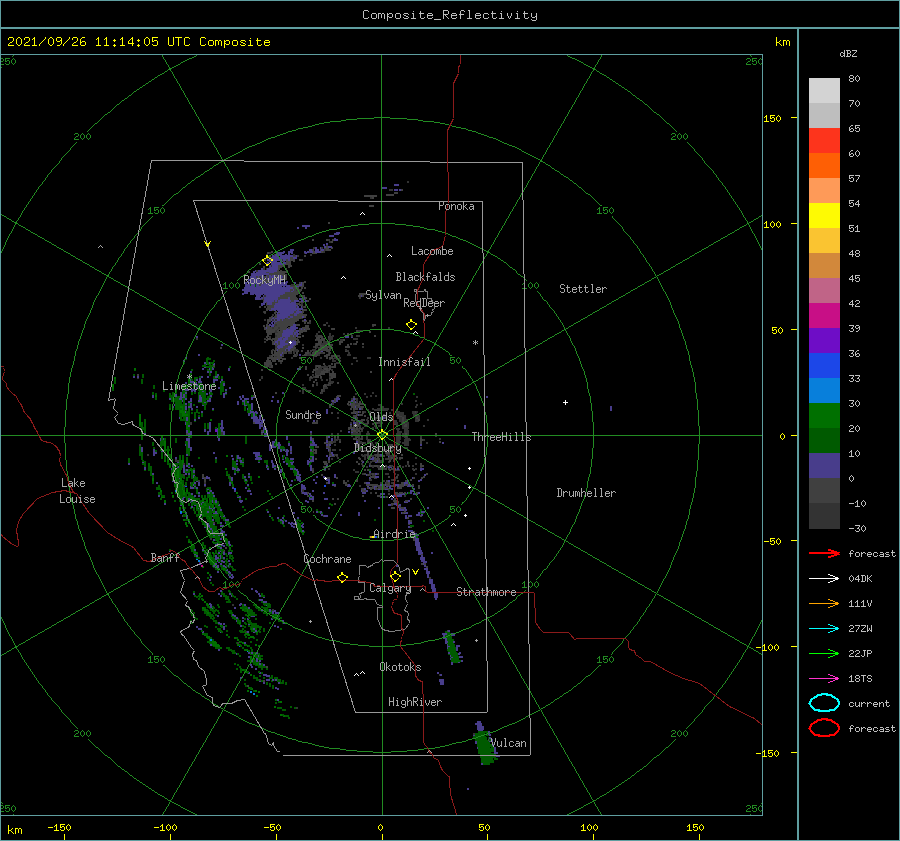Click the ThreeHills town label
This screenshot has height=841, width=900.
(501, 437)
